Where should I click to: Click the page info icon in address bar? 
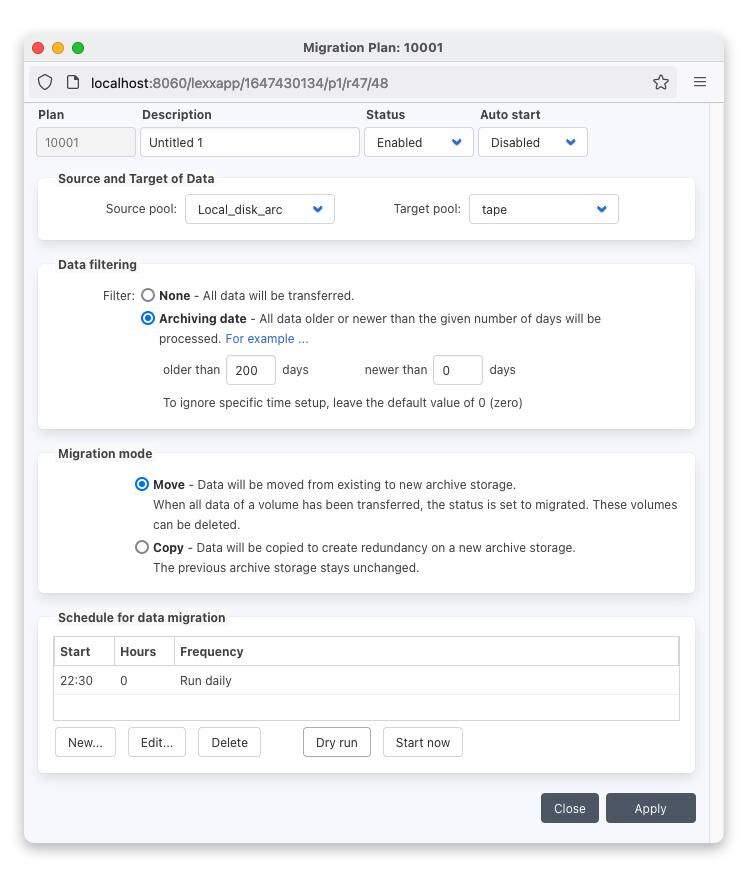[73, 82]
